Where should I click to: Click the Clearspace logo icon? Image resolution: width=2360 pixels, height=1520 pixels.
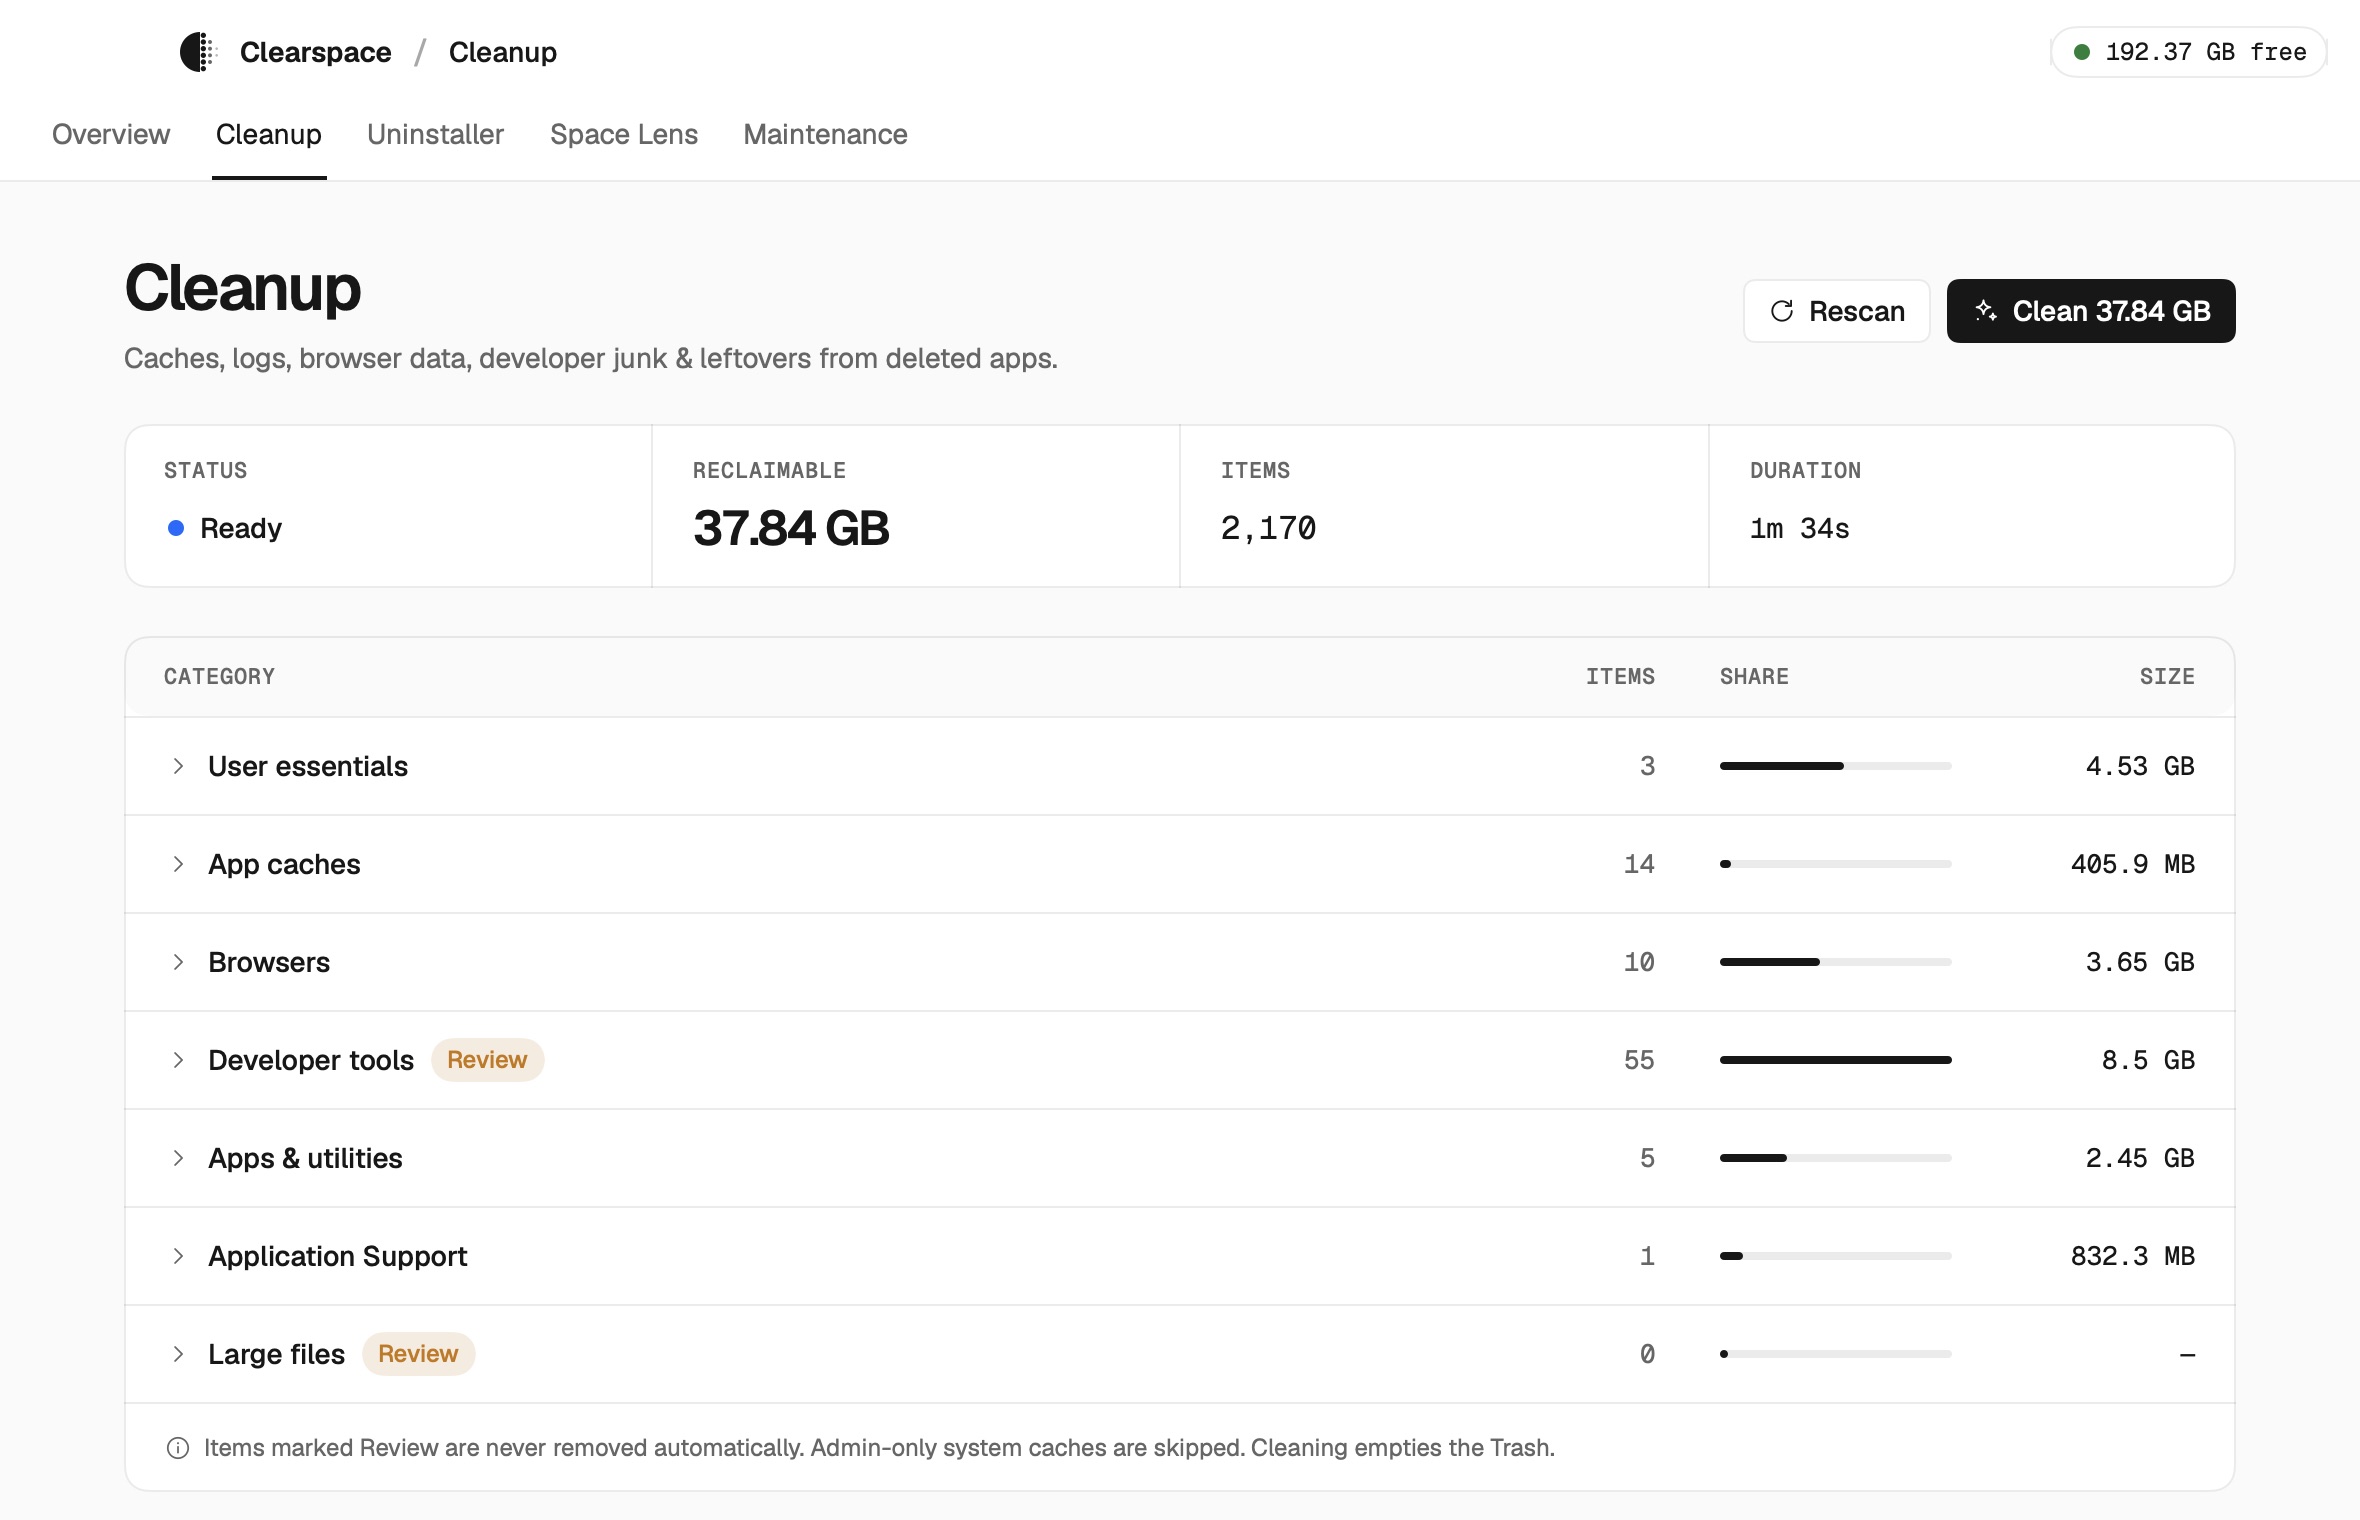[x=198, y=52]
